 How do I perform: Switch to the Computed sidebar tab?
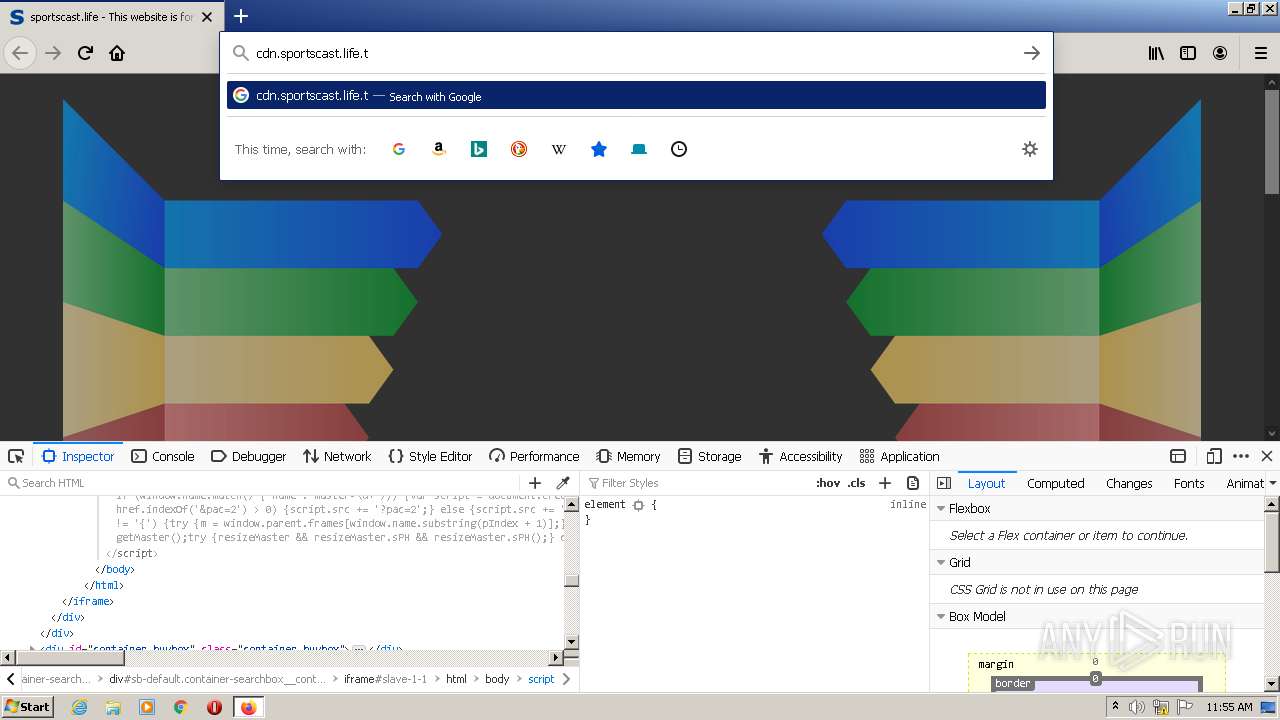point(1055,483)
